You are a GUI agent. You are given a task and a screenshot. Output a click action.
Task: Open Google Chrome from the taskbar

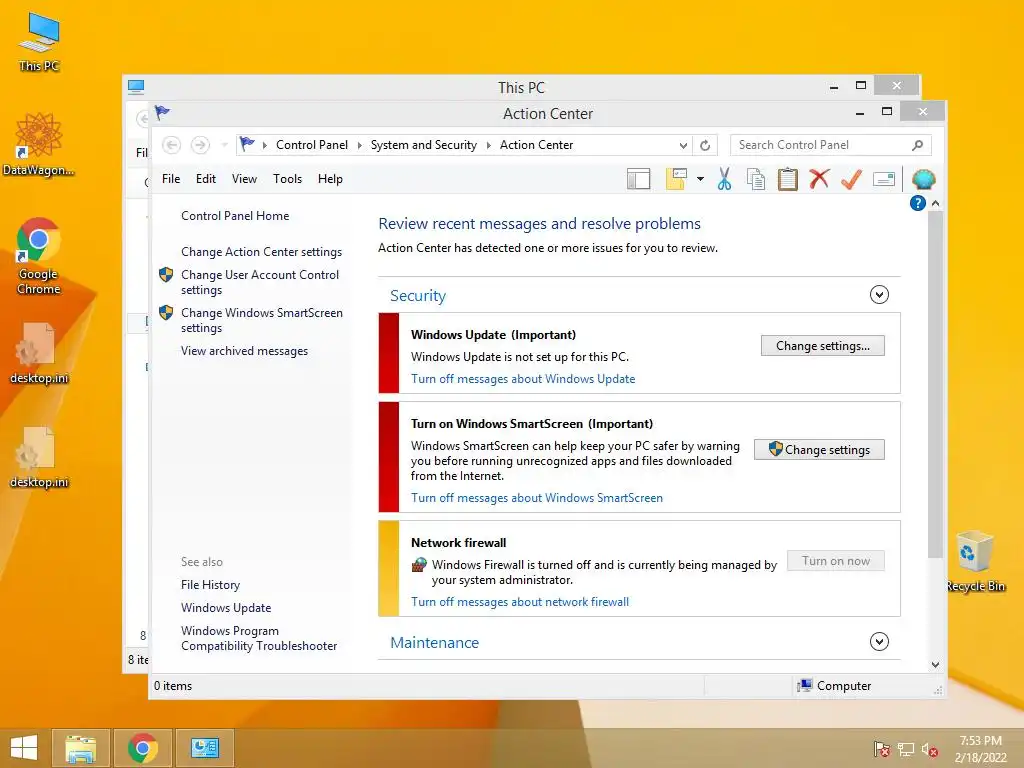point(143,748)
